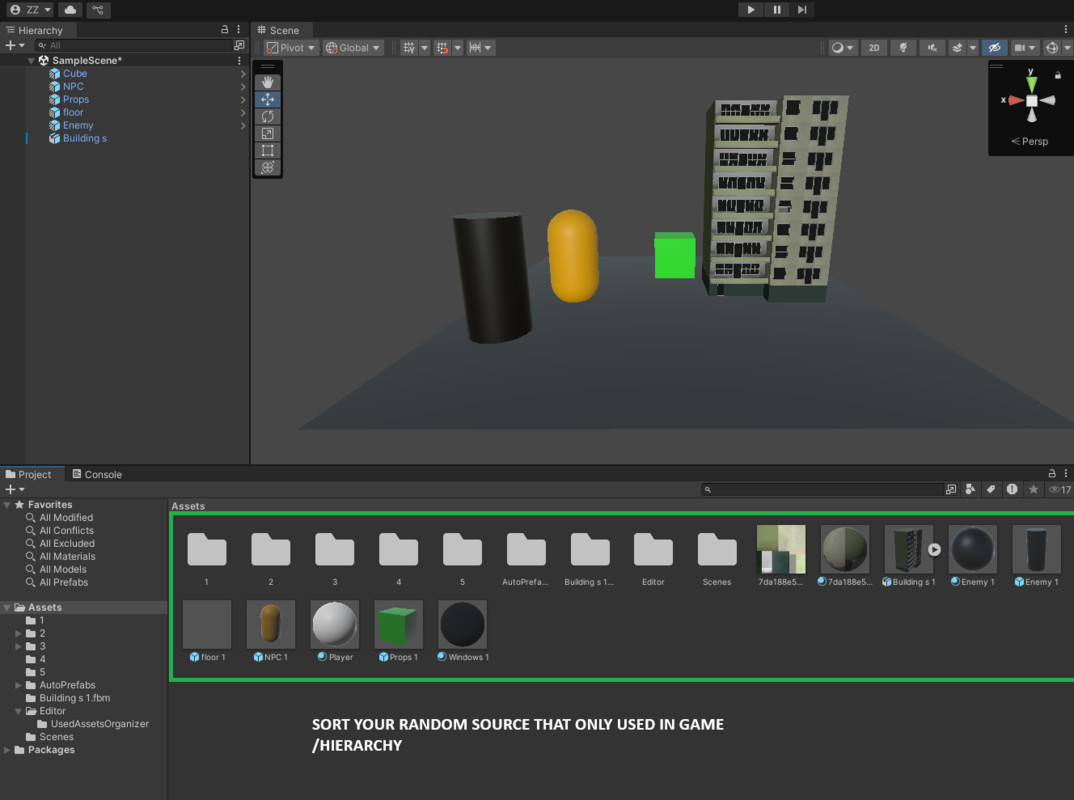Toggle hidden objects visibility in Scene view
Viewport: 1074px width, 800px height.
click(993, 48)
